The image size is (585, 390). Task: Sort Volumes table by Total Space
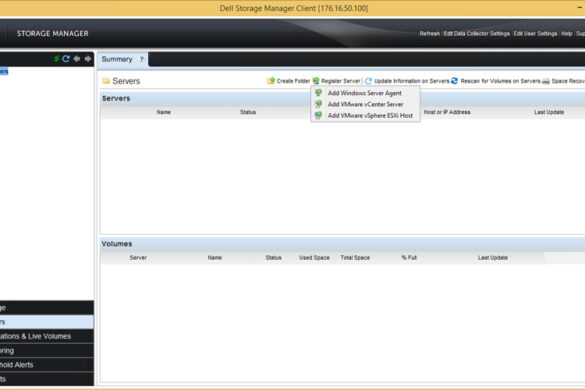tap(355, 258)
